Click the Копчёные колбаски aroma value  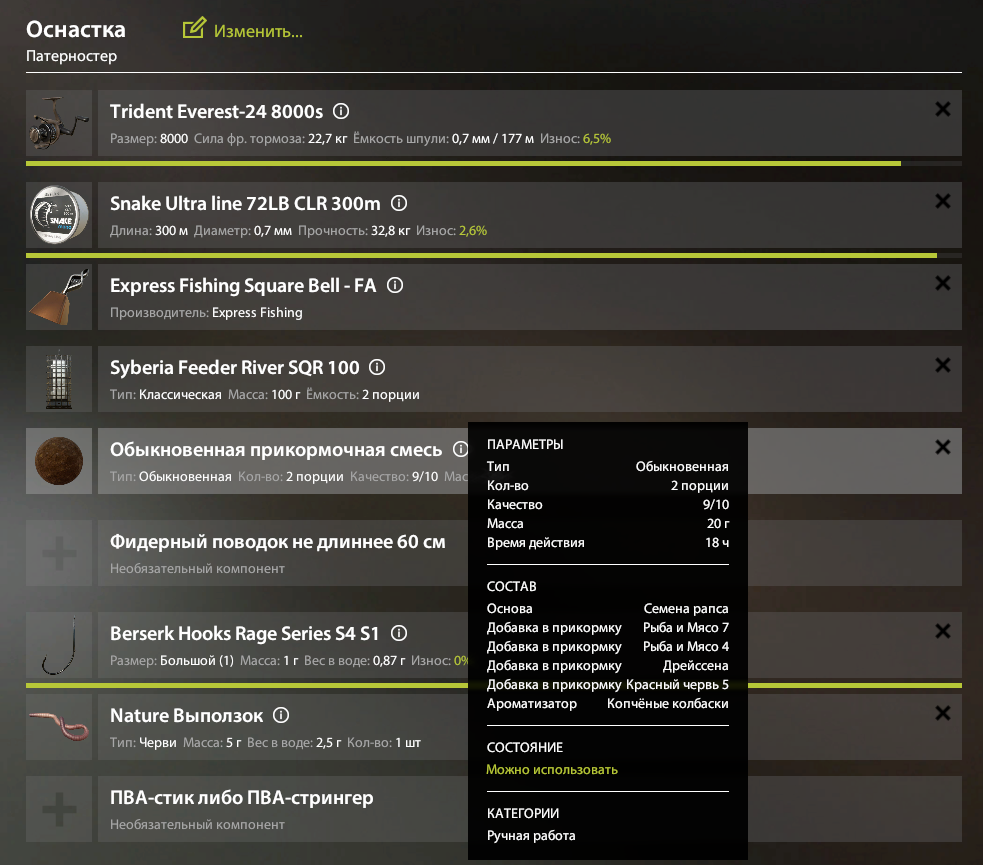[x=668, y=704]
